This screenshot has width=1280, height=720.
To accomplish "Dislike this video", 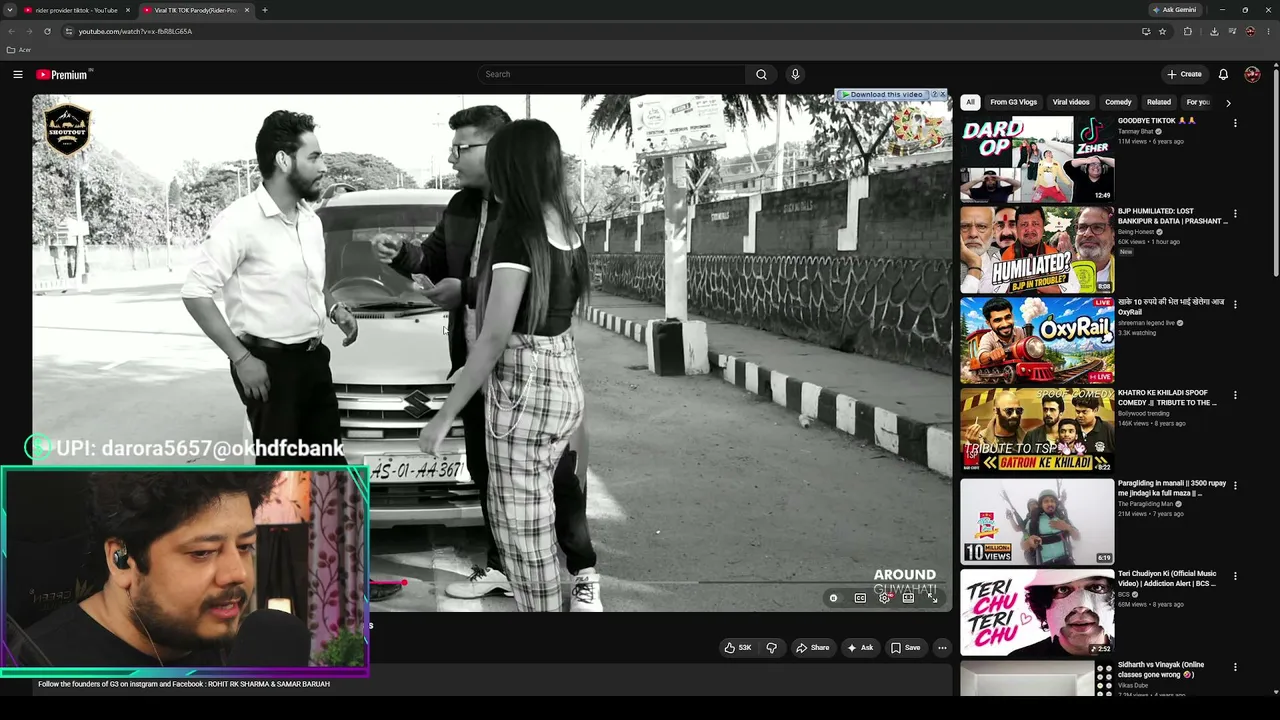I will click(x=771, y=648).
